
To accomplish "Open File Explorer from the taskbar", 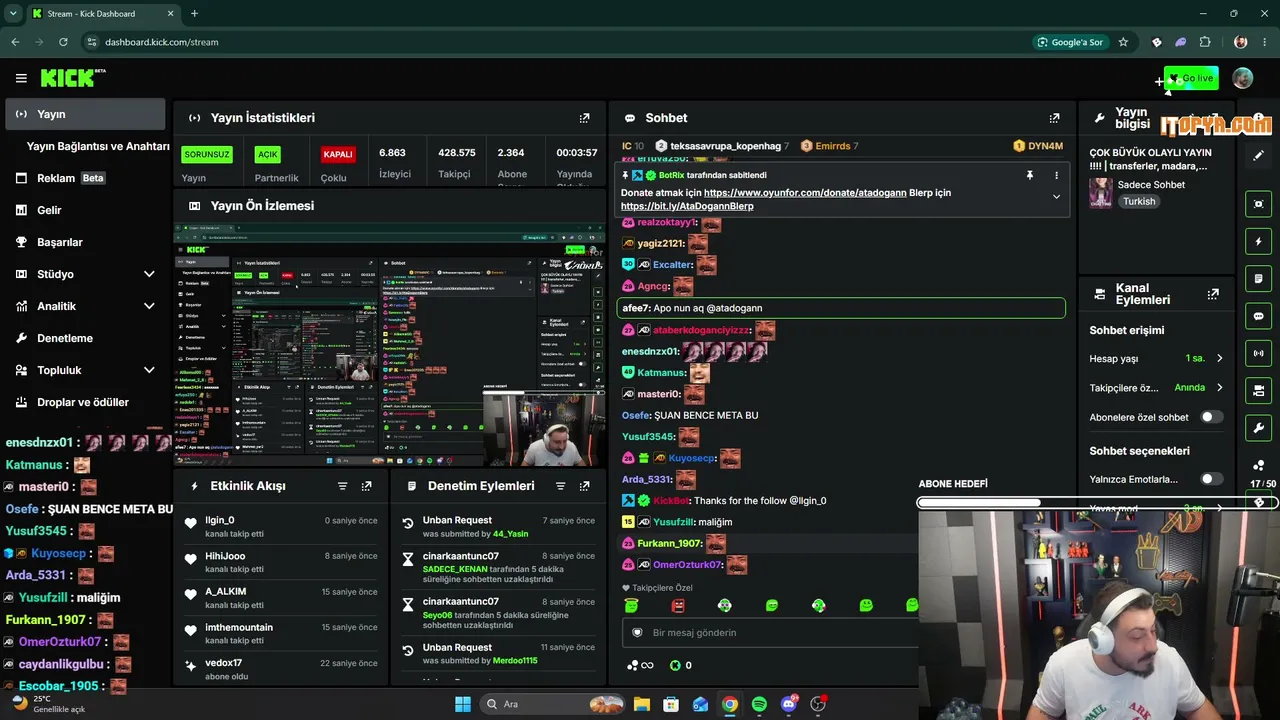I will [x=641, y=704].
